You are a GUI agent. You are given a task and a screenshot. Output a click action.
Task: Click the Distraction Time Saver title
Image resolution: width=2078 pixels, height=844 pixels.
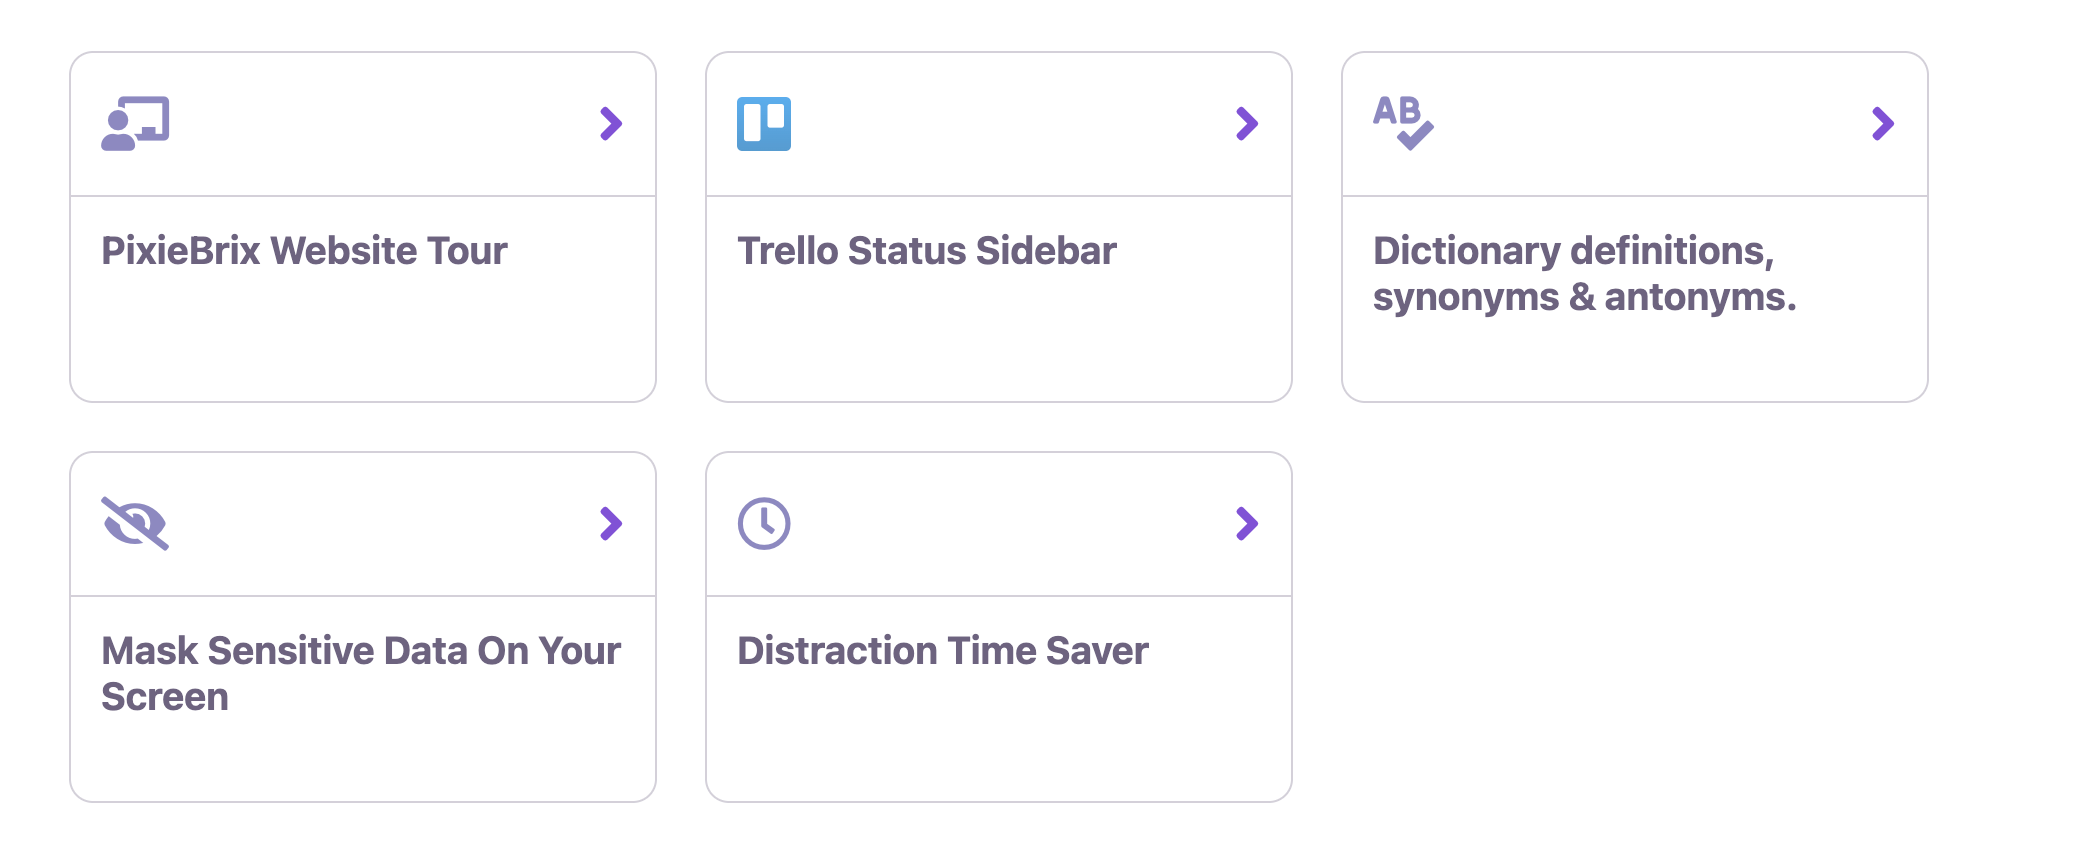(942, 651)
